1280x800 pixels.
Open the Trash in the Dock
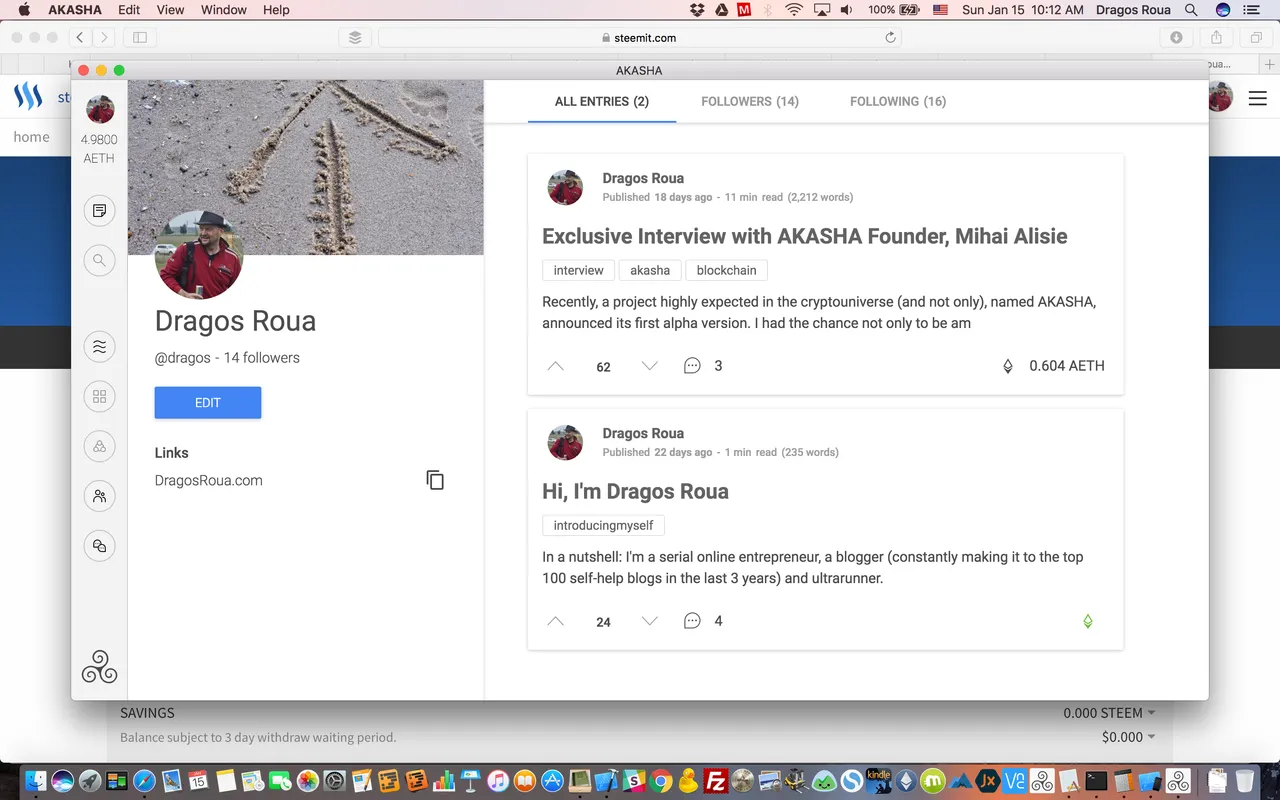click(x=1244, y=780)
